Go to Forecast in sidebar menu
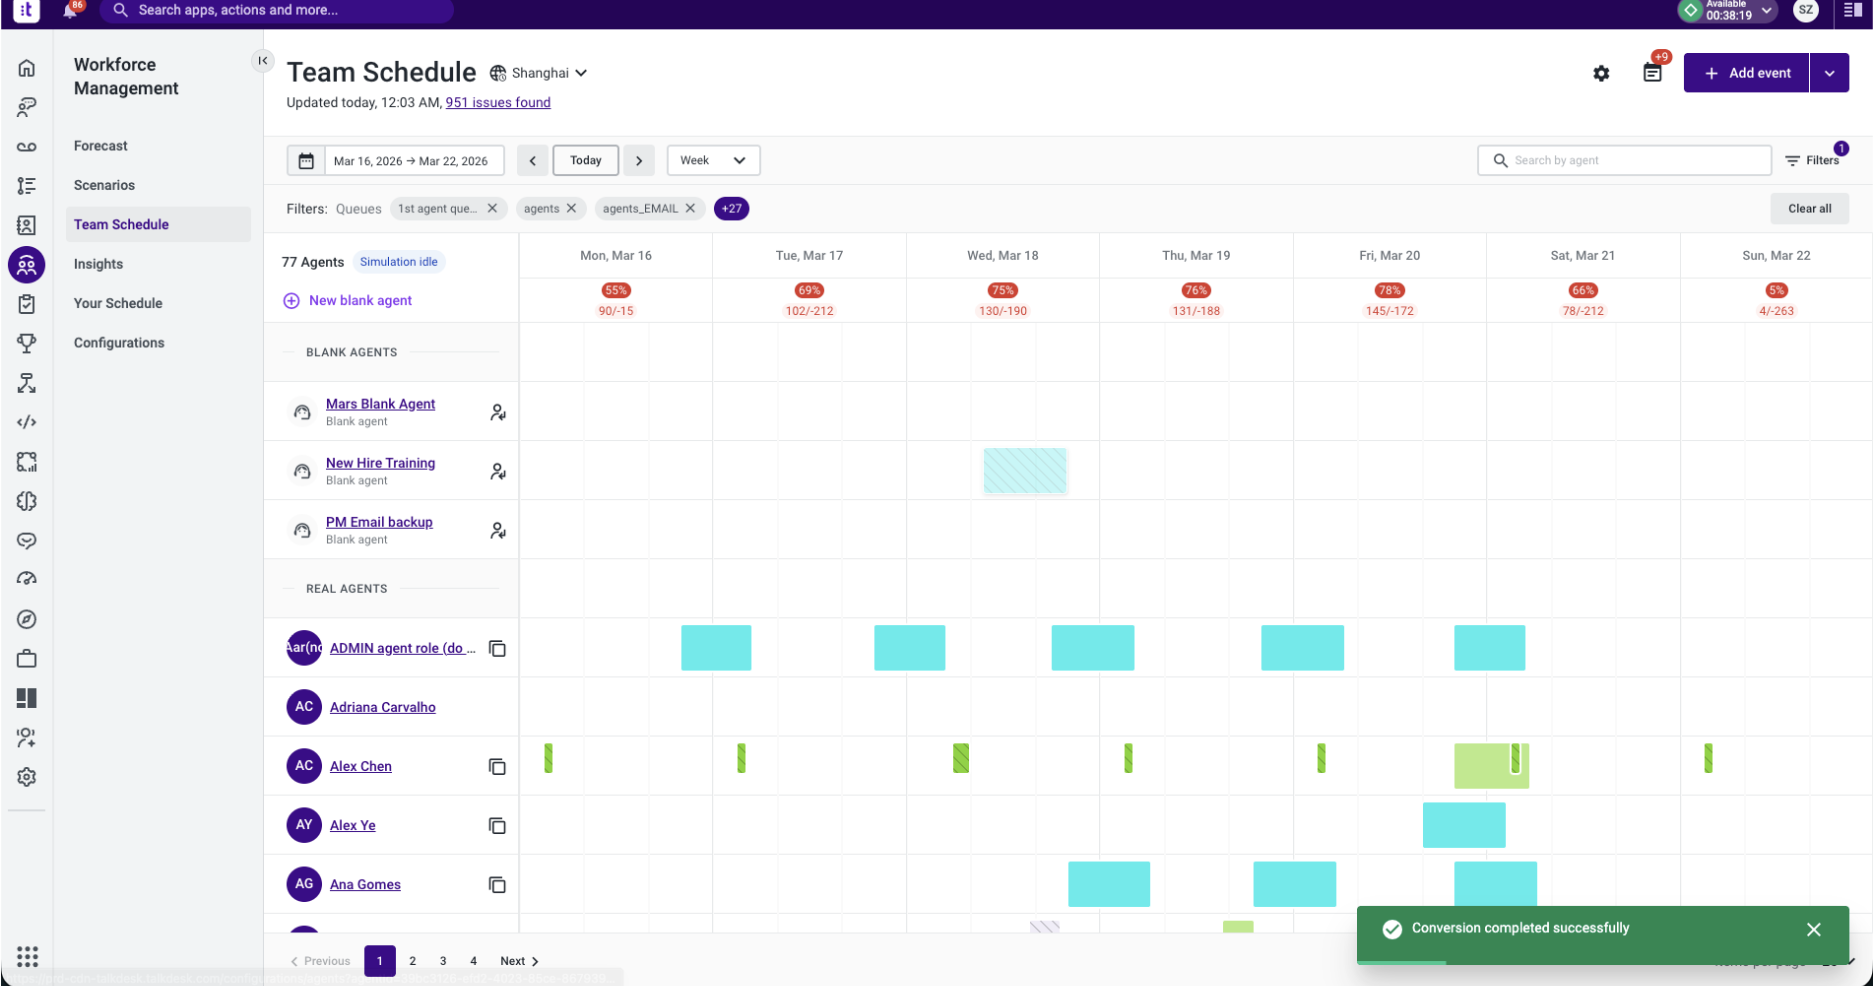 100,146
